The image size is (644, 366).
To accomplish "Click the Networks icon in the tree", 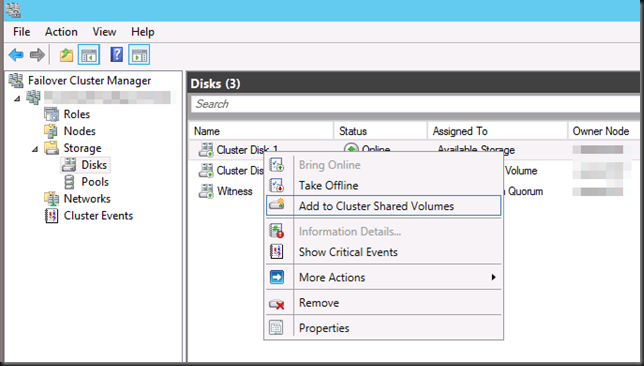I will coord(52,199).
